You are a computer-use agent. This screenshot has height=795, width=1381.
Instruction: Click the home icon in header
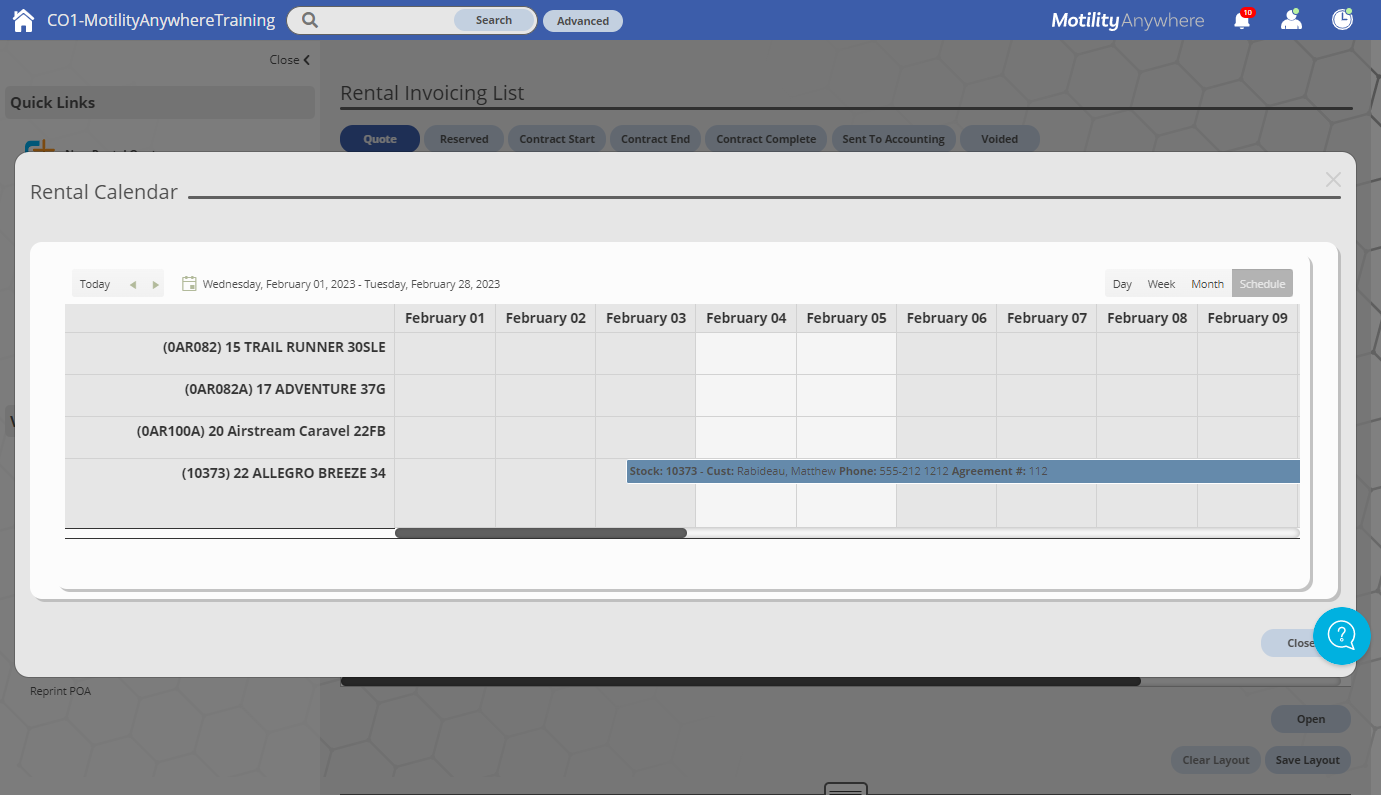pyautogui.click(x=23, y=20)
